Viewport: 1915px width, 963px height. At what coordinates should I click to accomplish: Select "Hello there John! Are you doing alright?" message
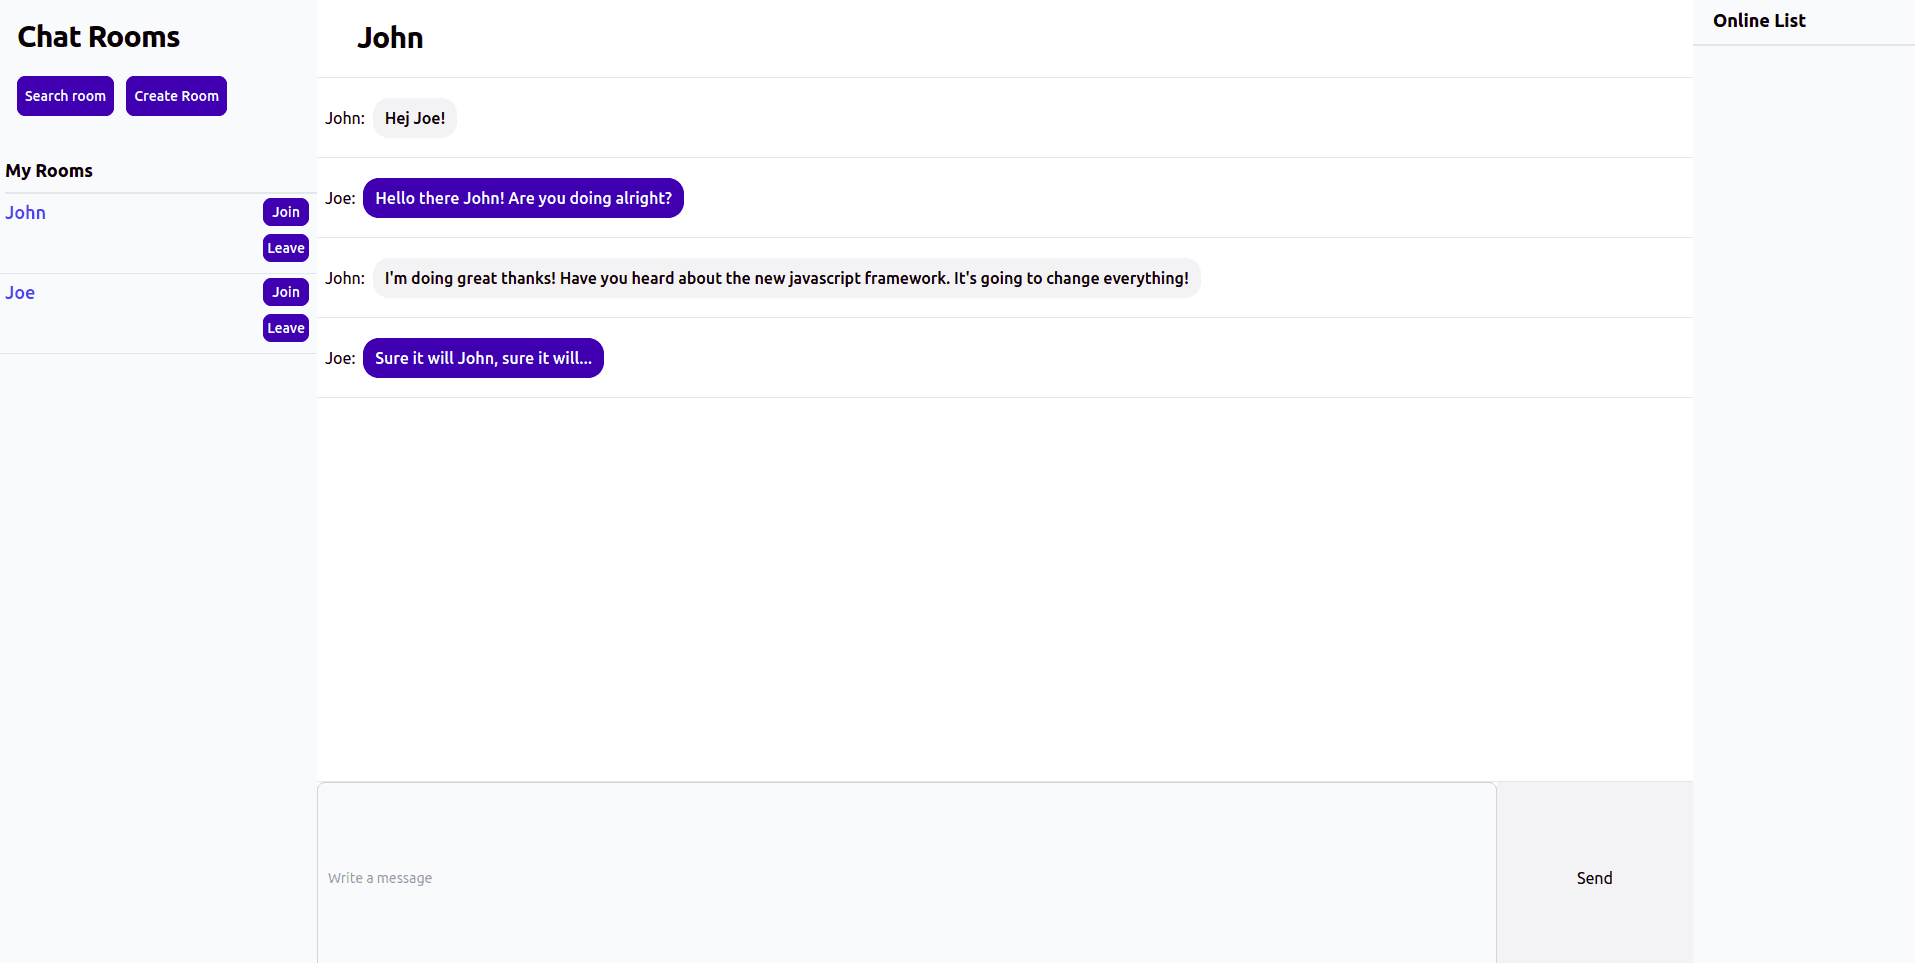523,198
